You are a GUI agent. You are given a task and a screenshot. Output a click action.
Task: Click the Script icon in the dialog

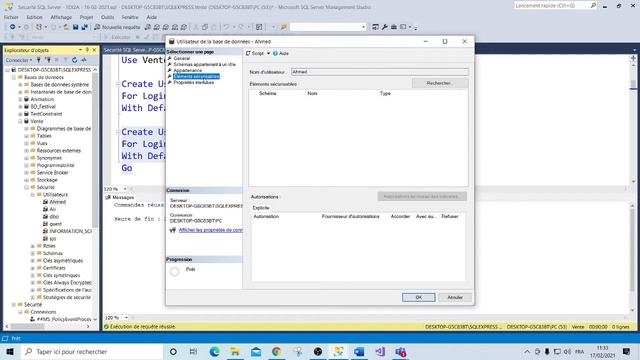coord(248,53)
